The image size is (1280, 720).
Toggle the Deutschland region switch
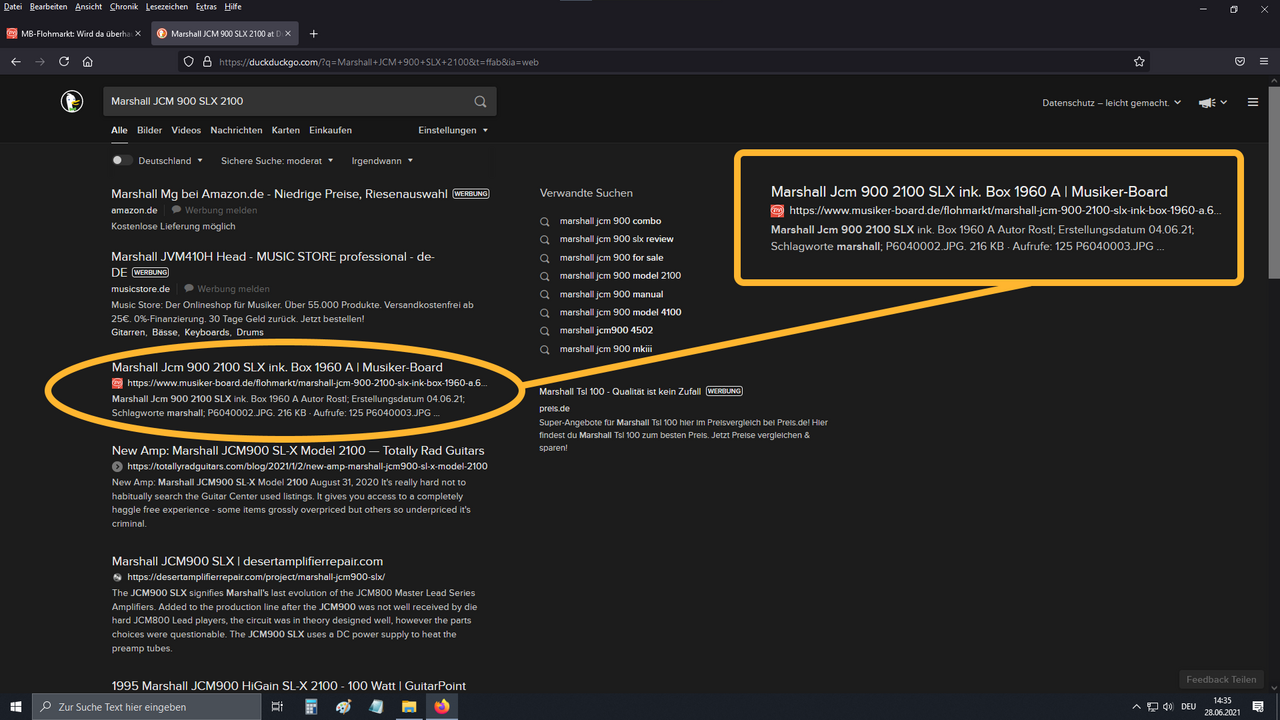122,160
